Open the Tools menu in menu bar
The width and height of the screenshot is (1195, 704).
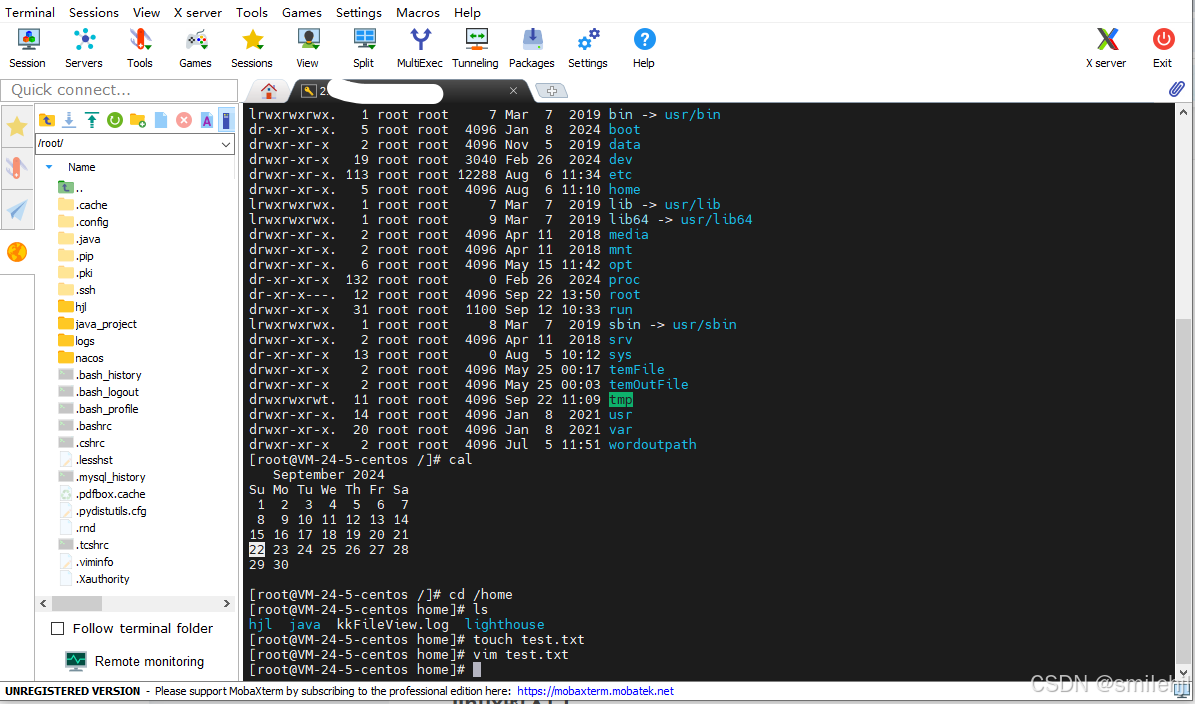251,12
